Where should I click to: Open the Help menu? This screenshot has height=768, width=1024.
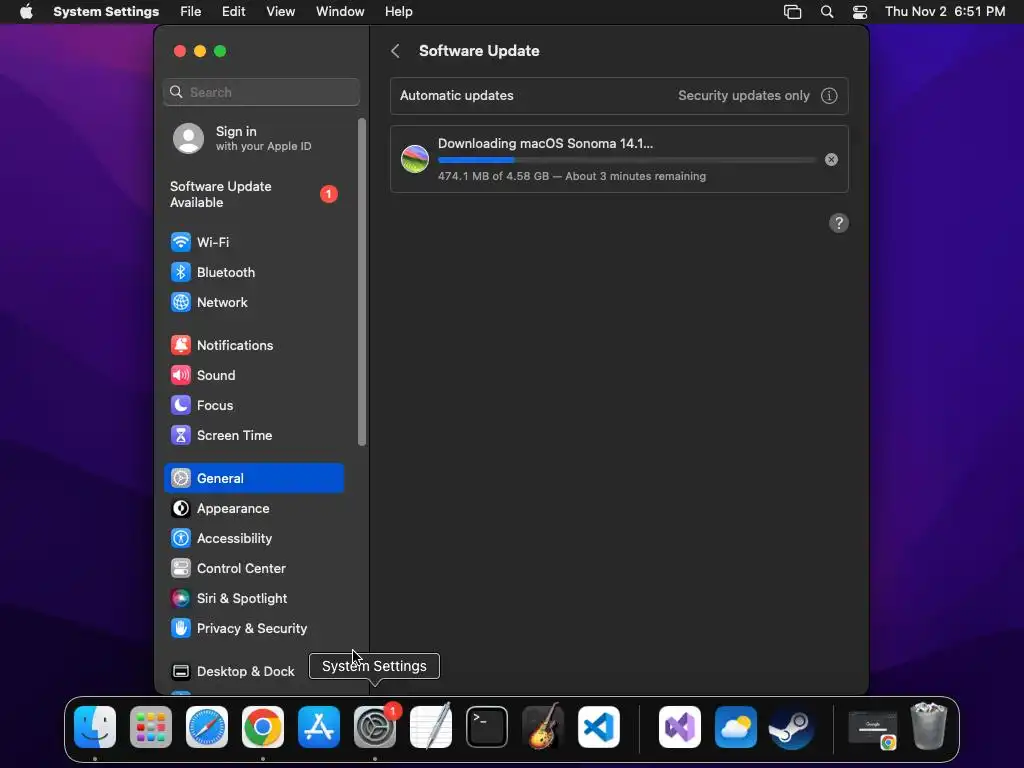(x=398, y=11)
